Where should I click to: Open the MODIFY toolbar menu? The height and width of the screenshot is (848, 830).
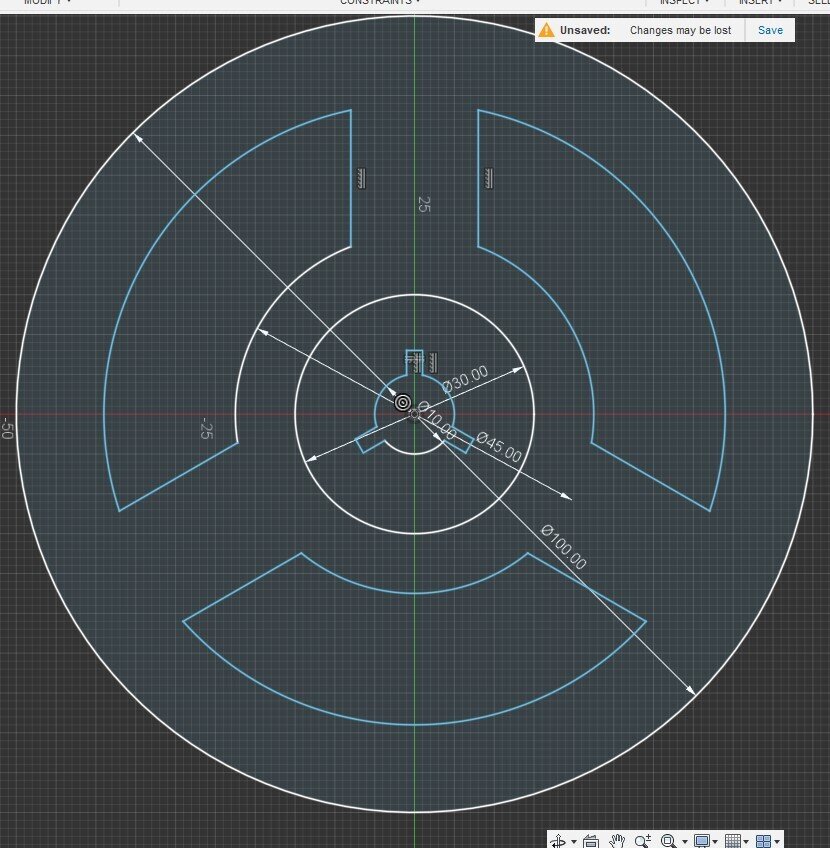pyautogui.click(x=47, y=2)
